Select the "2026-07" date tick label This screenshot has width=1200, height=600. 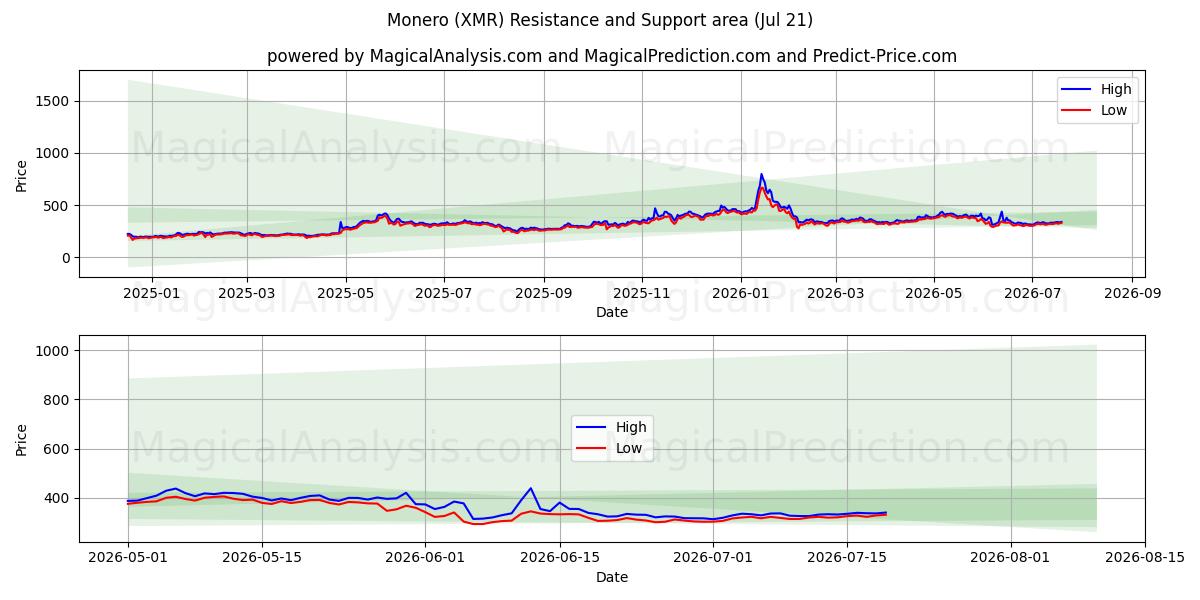1033,293
